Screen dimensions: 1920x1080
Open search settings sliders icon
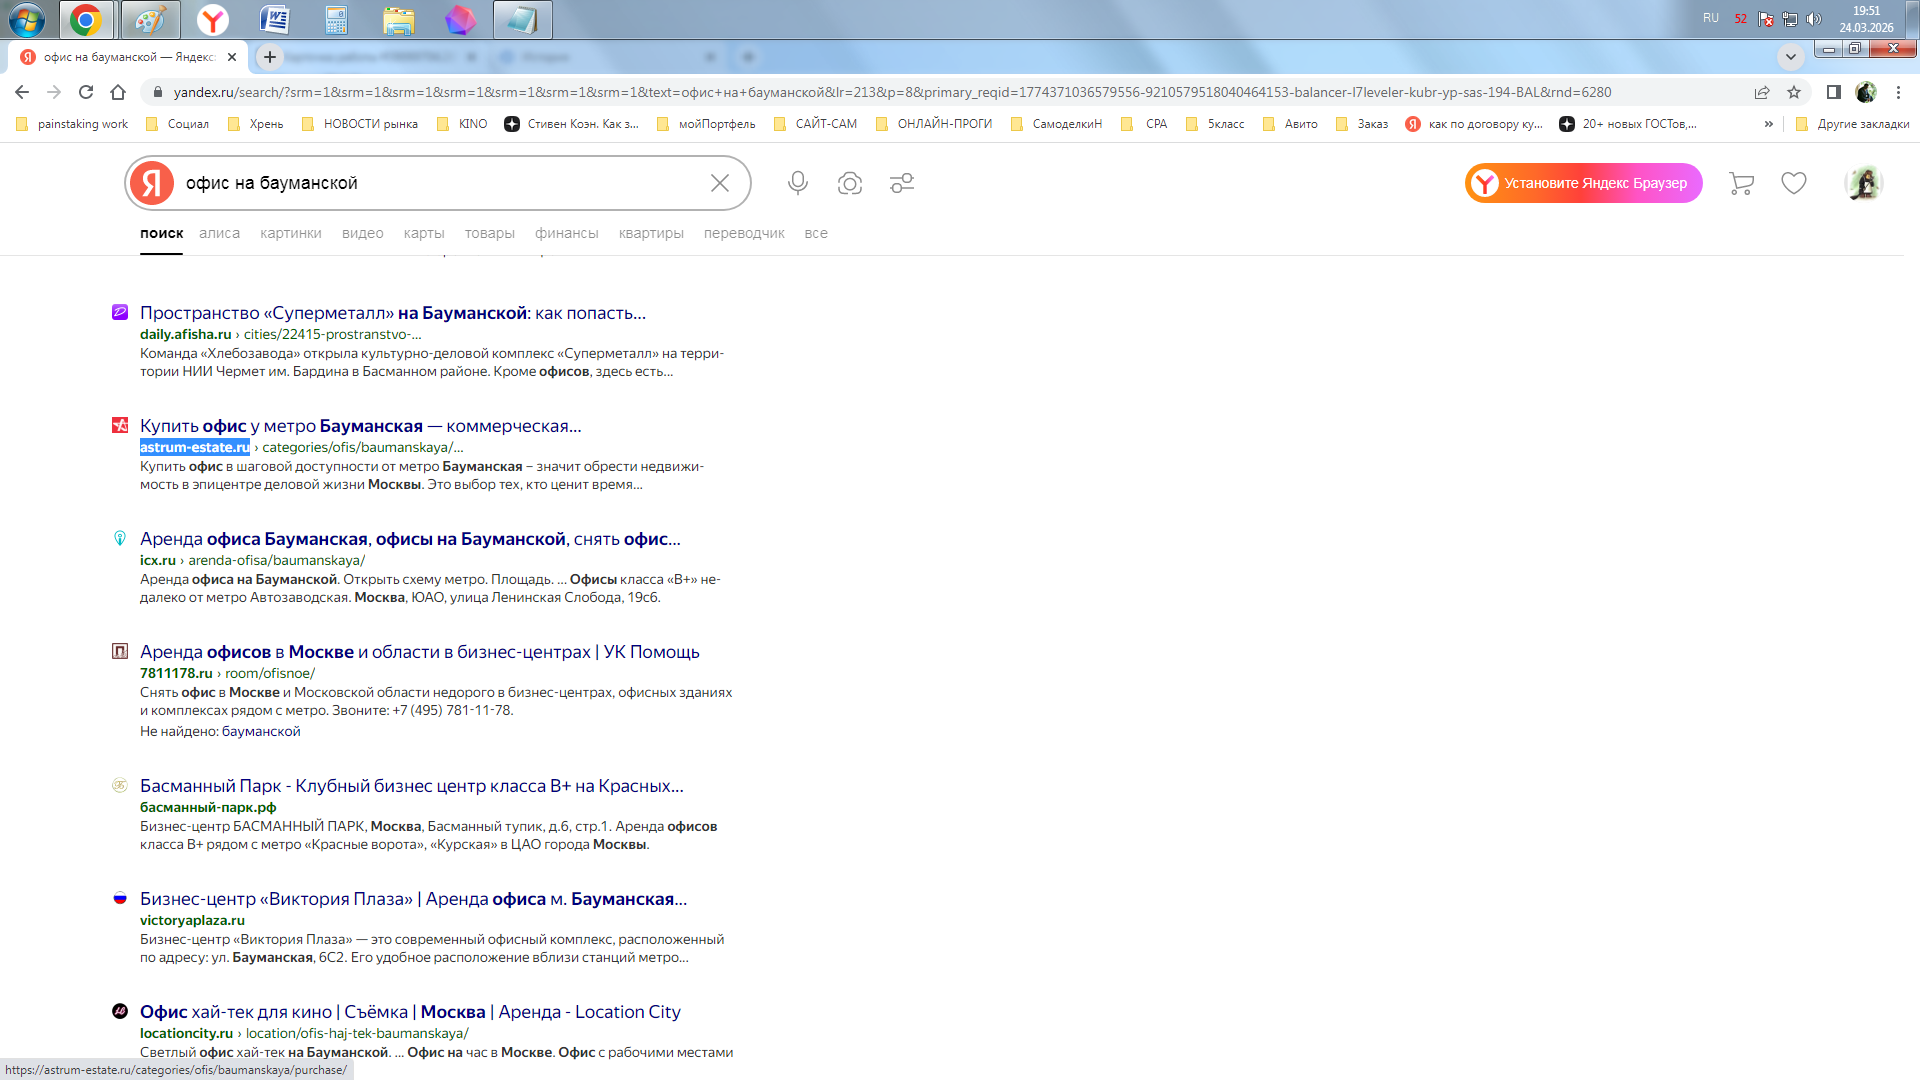coord(901,183)
